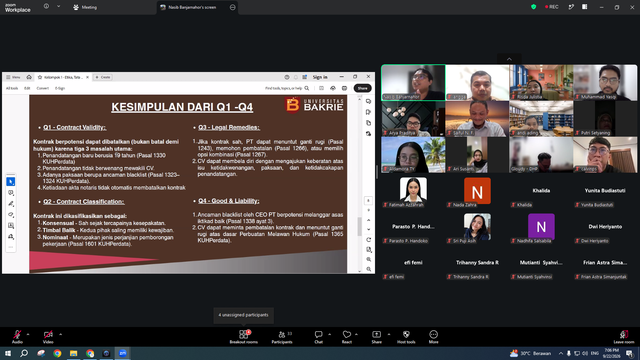
Task: Click the rotate page icon on Acrobat right rail
Action: click(x=369, y=240)
